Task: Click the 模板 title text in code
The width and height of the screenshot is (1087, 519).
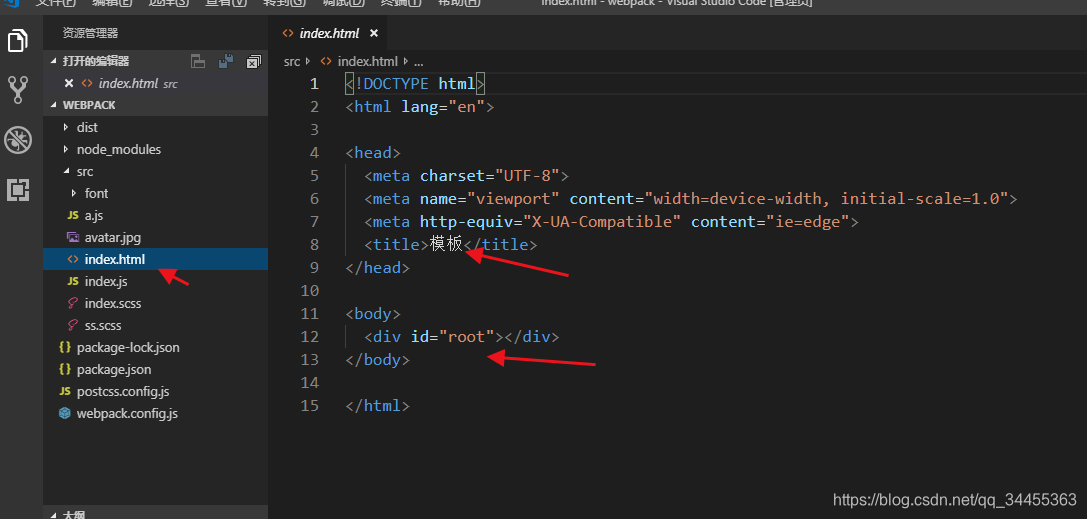Action: (446, 245)
